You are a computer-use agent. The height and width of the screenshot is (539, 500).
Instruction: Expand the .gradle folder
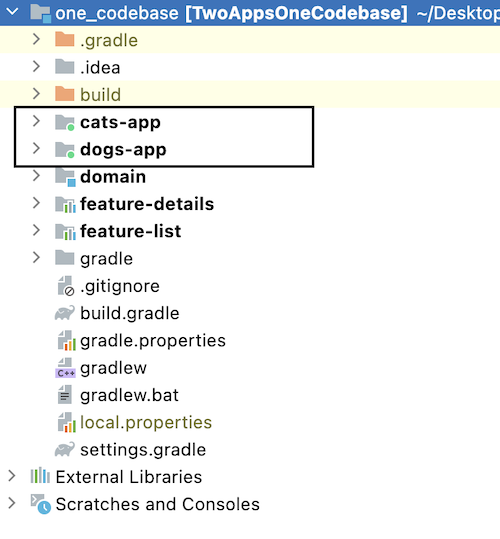tap(36, 40)
